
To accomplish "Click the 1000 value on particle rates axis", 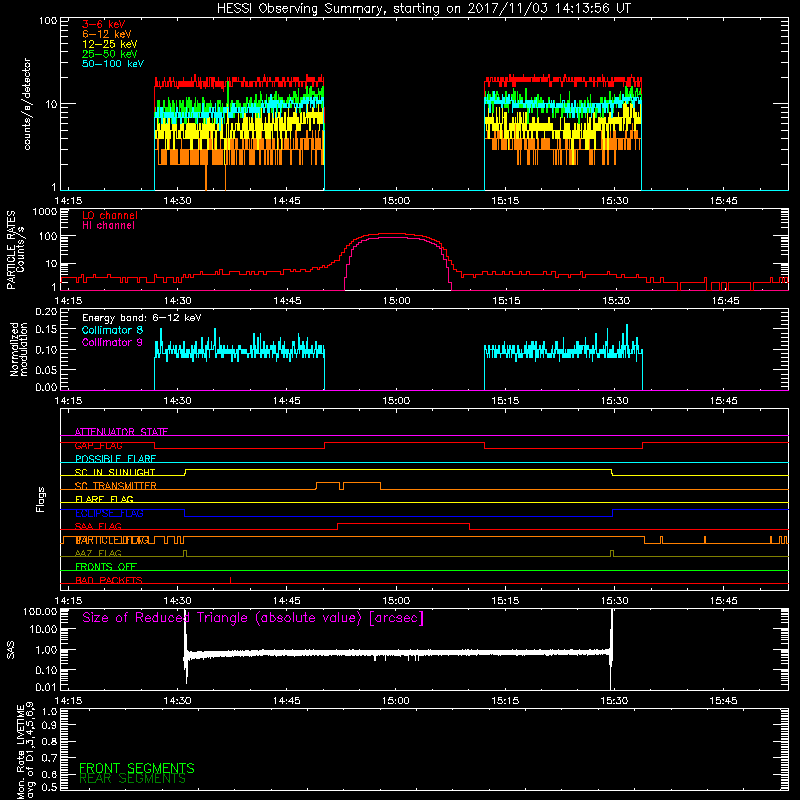I will (44, 212).
